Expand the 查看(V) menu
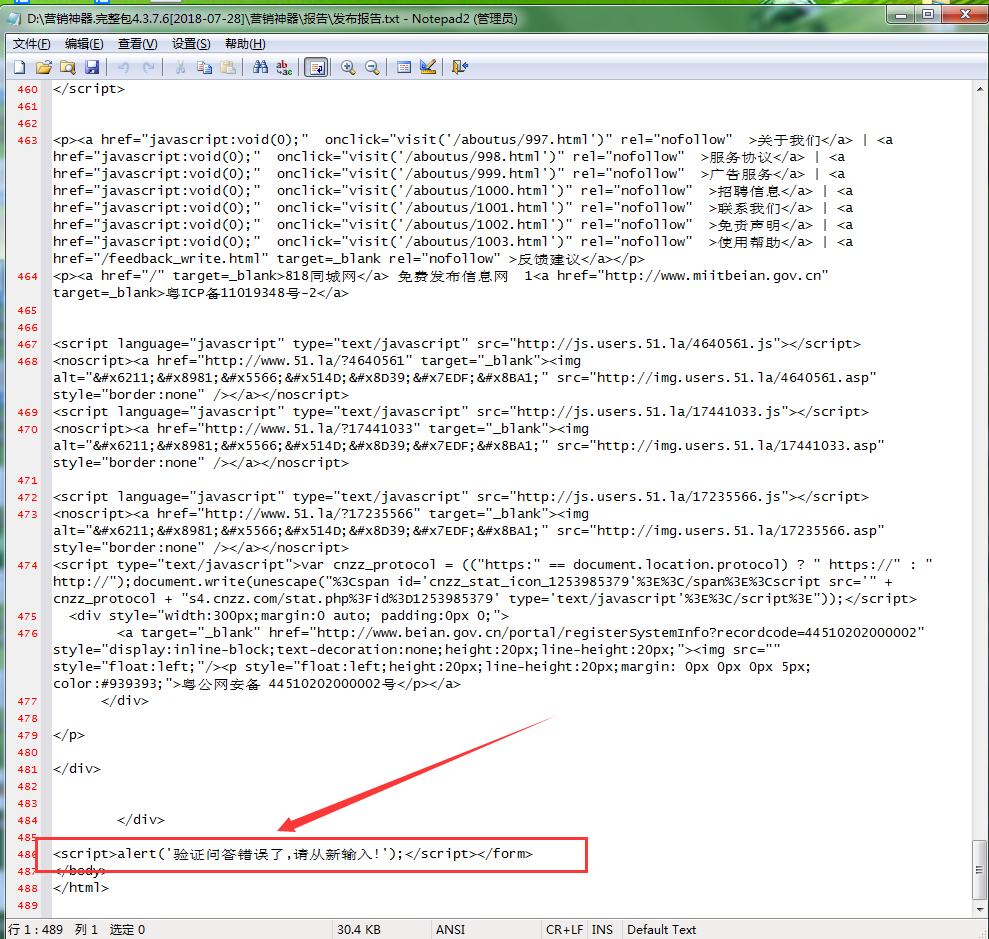This screenshot has width=989, height=939. pyautogui.click(x=137, y=44)
